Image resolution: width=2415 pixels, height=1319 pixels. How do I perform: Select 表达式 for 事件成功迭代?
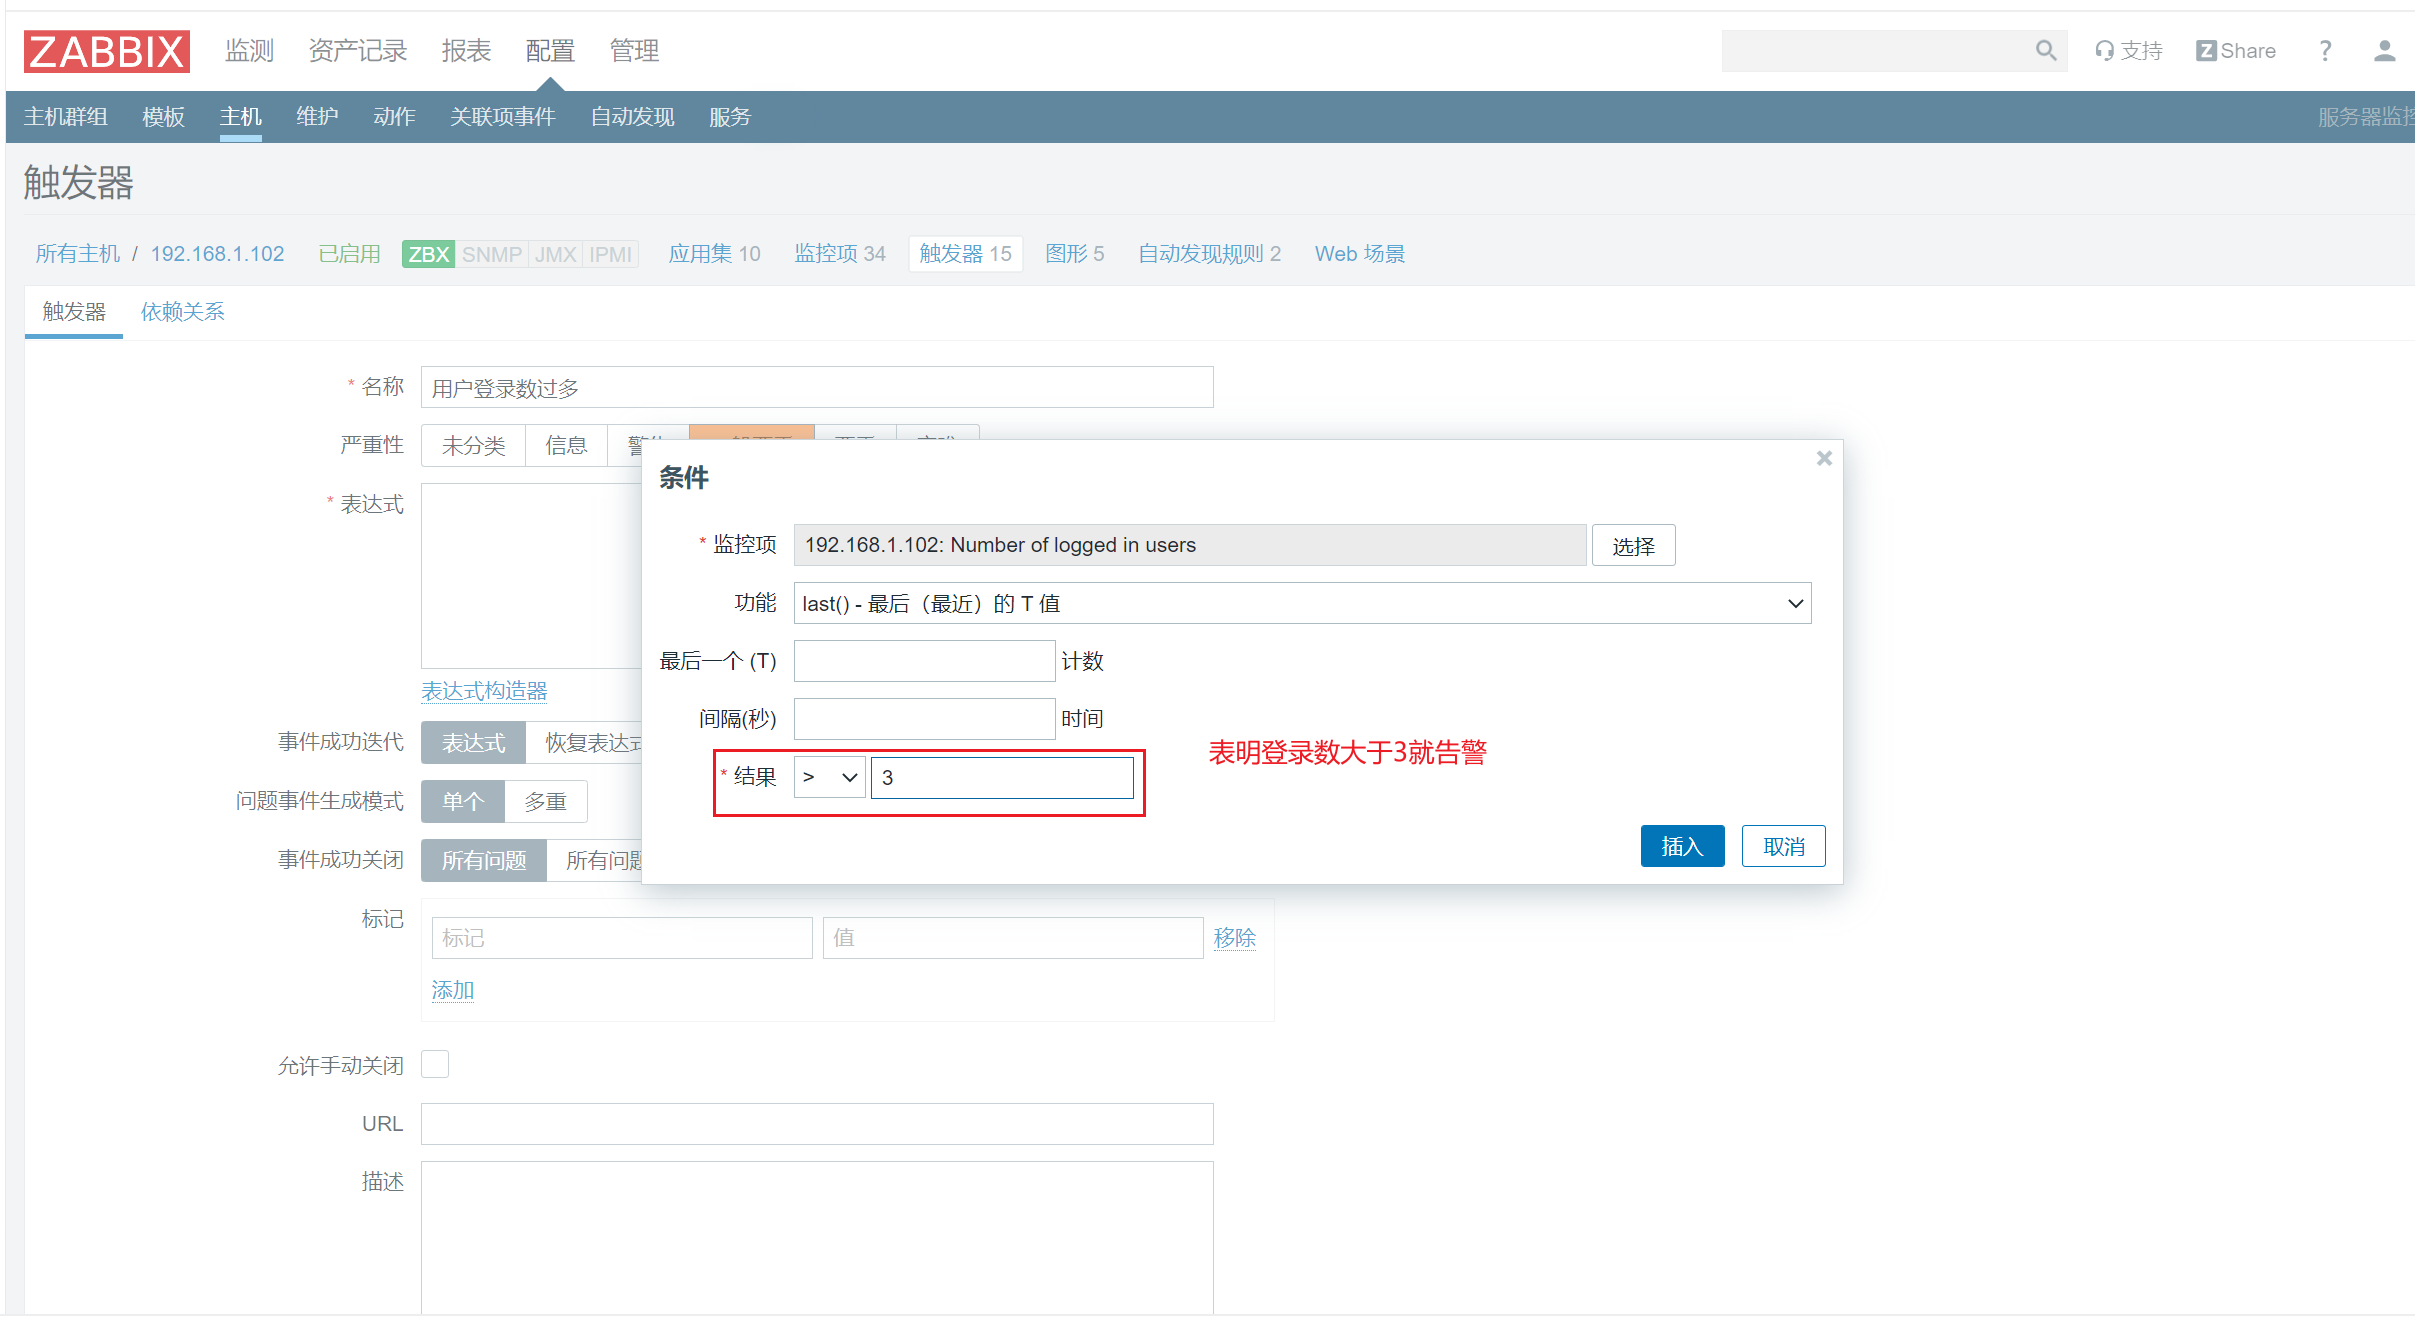click(474, 743)
